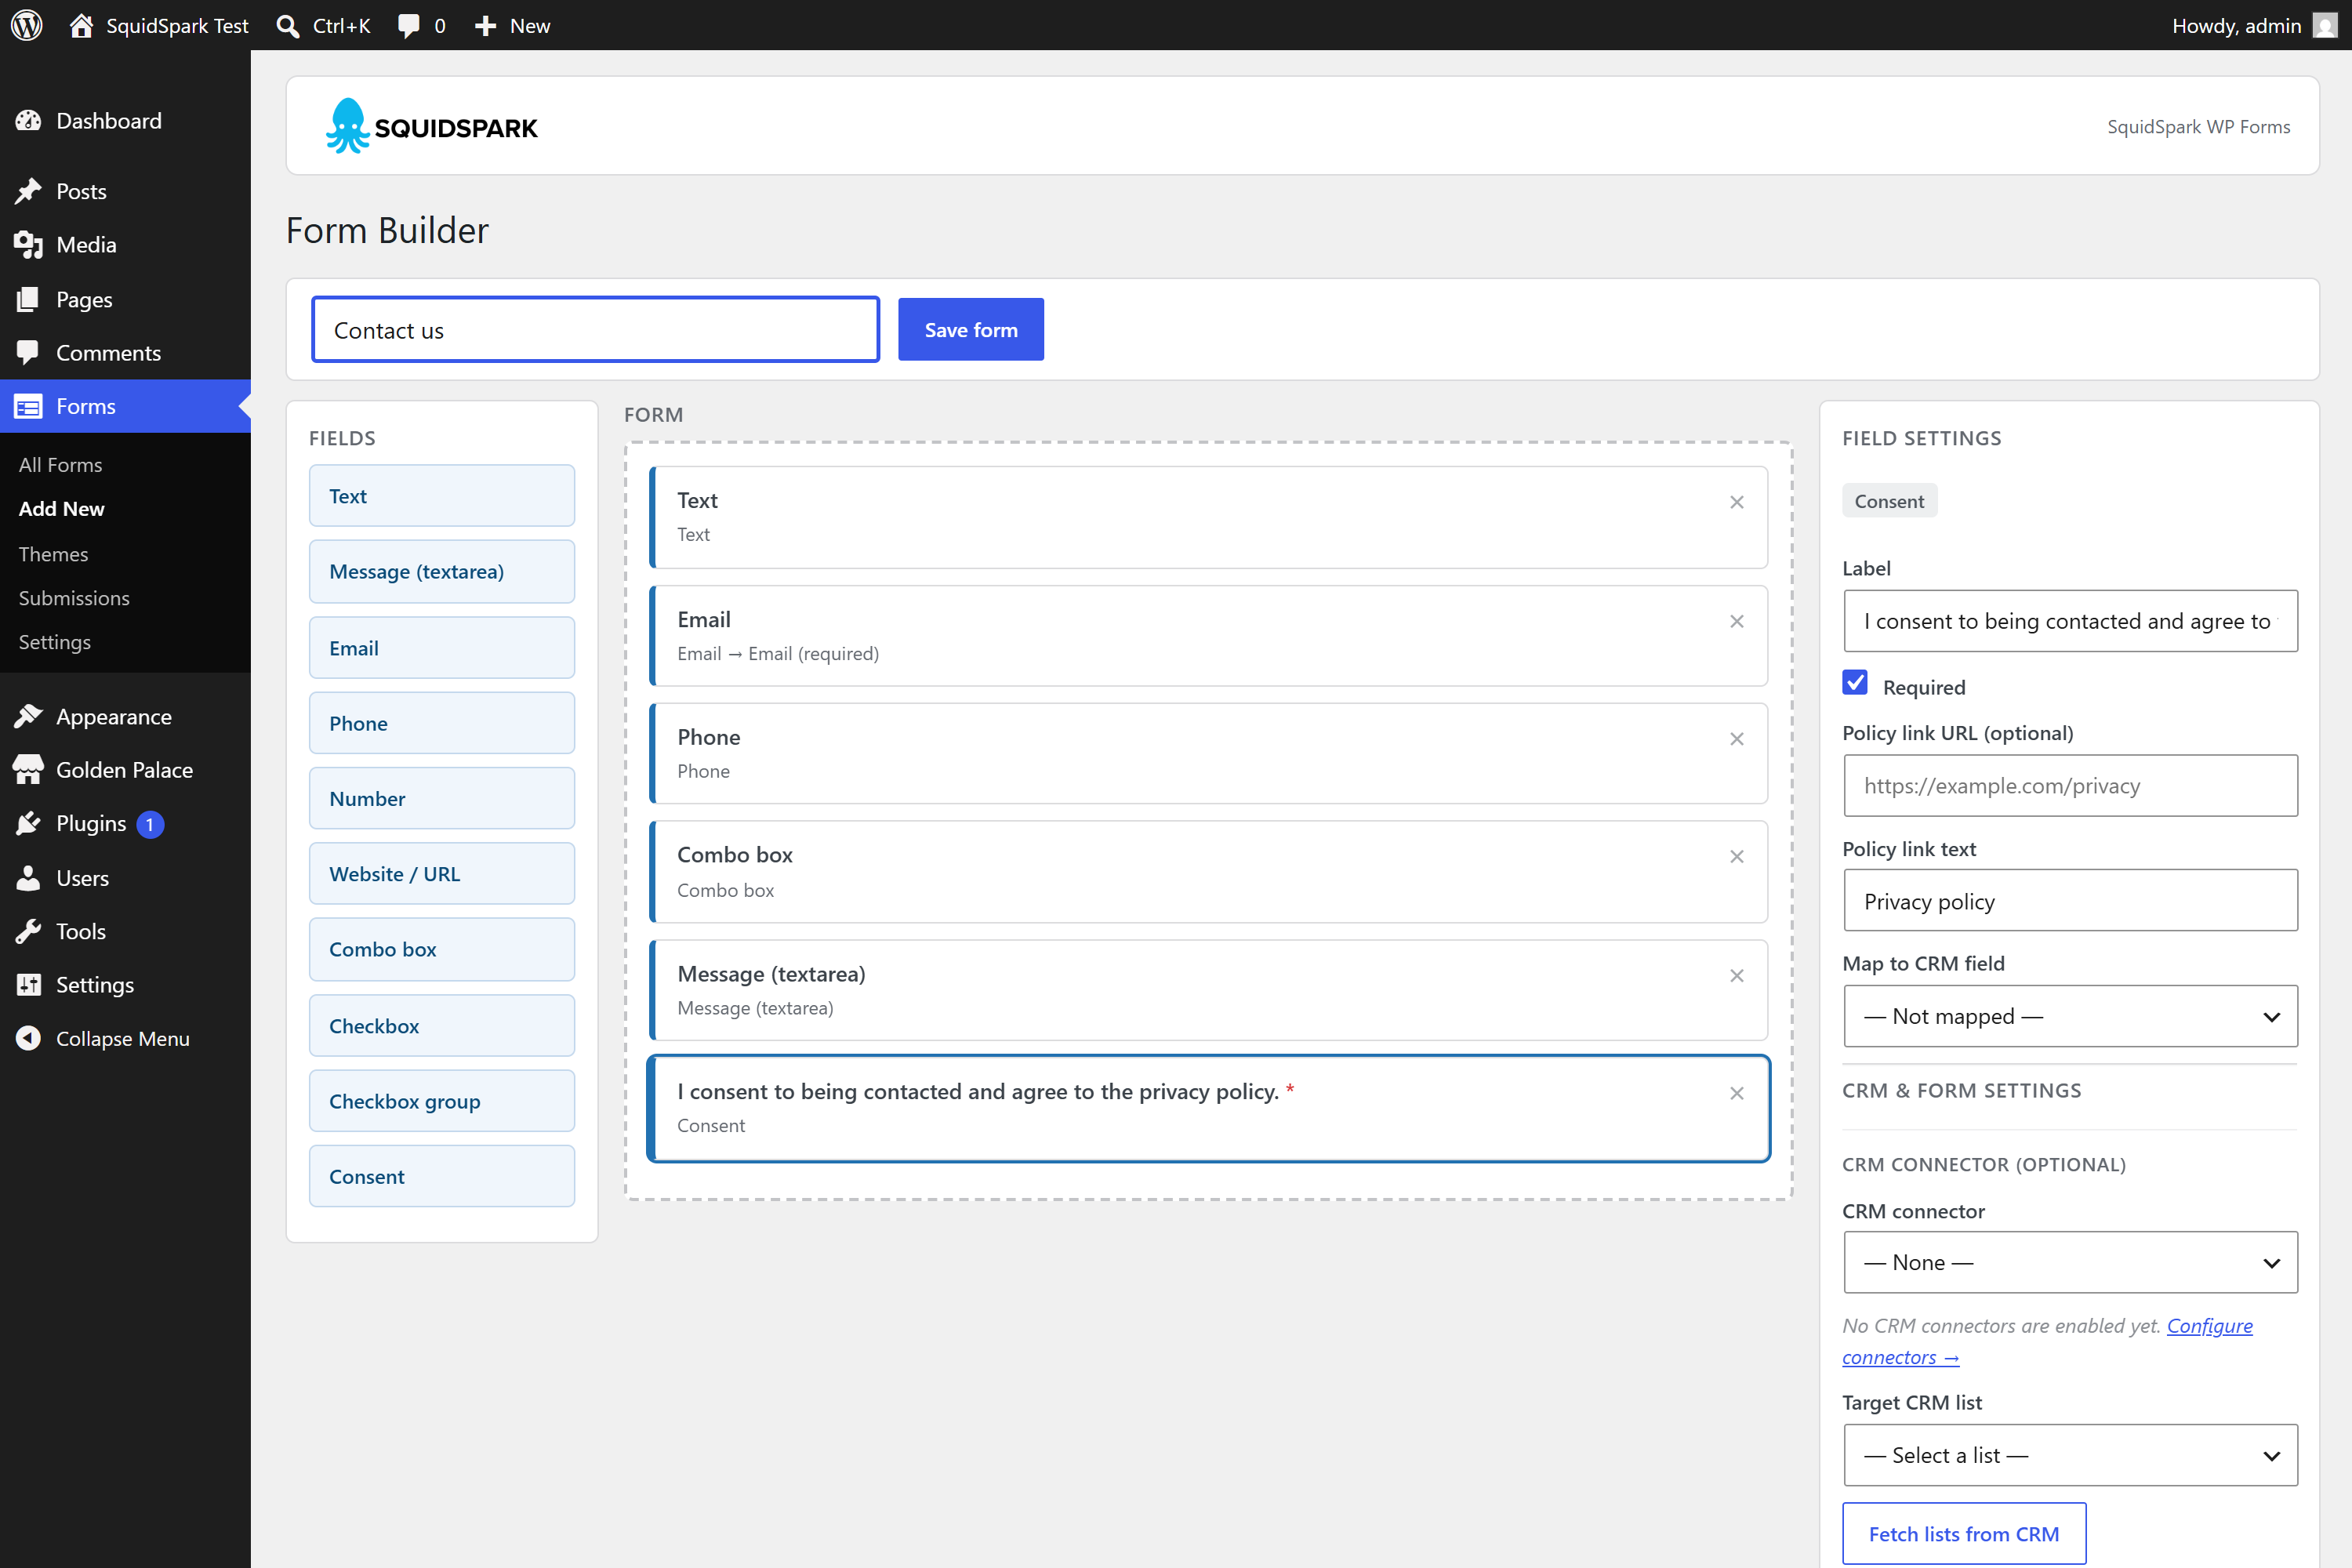This screenshot has width=2352, height=1568.
Task: Open the Dashboard menu
Action: click(125, 121)
